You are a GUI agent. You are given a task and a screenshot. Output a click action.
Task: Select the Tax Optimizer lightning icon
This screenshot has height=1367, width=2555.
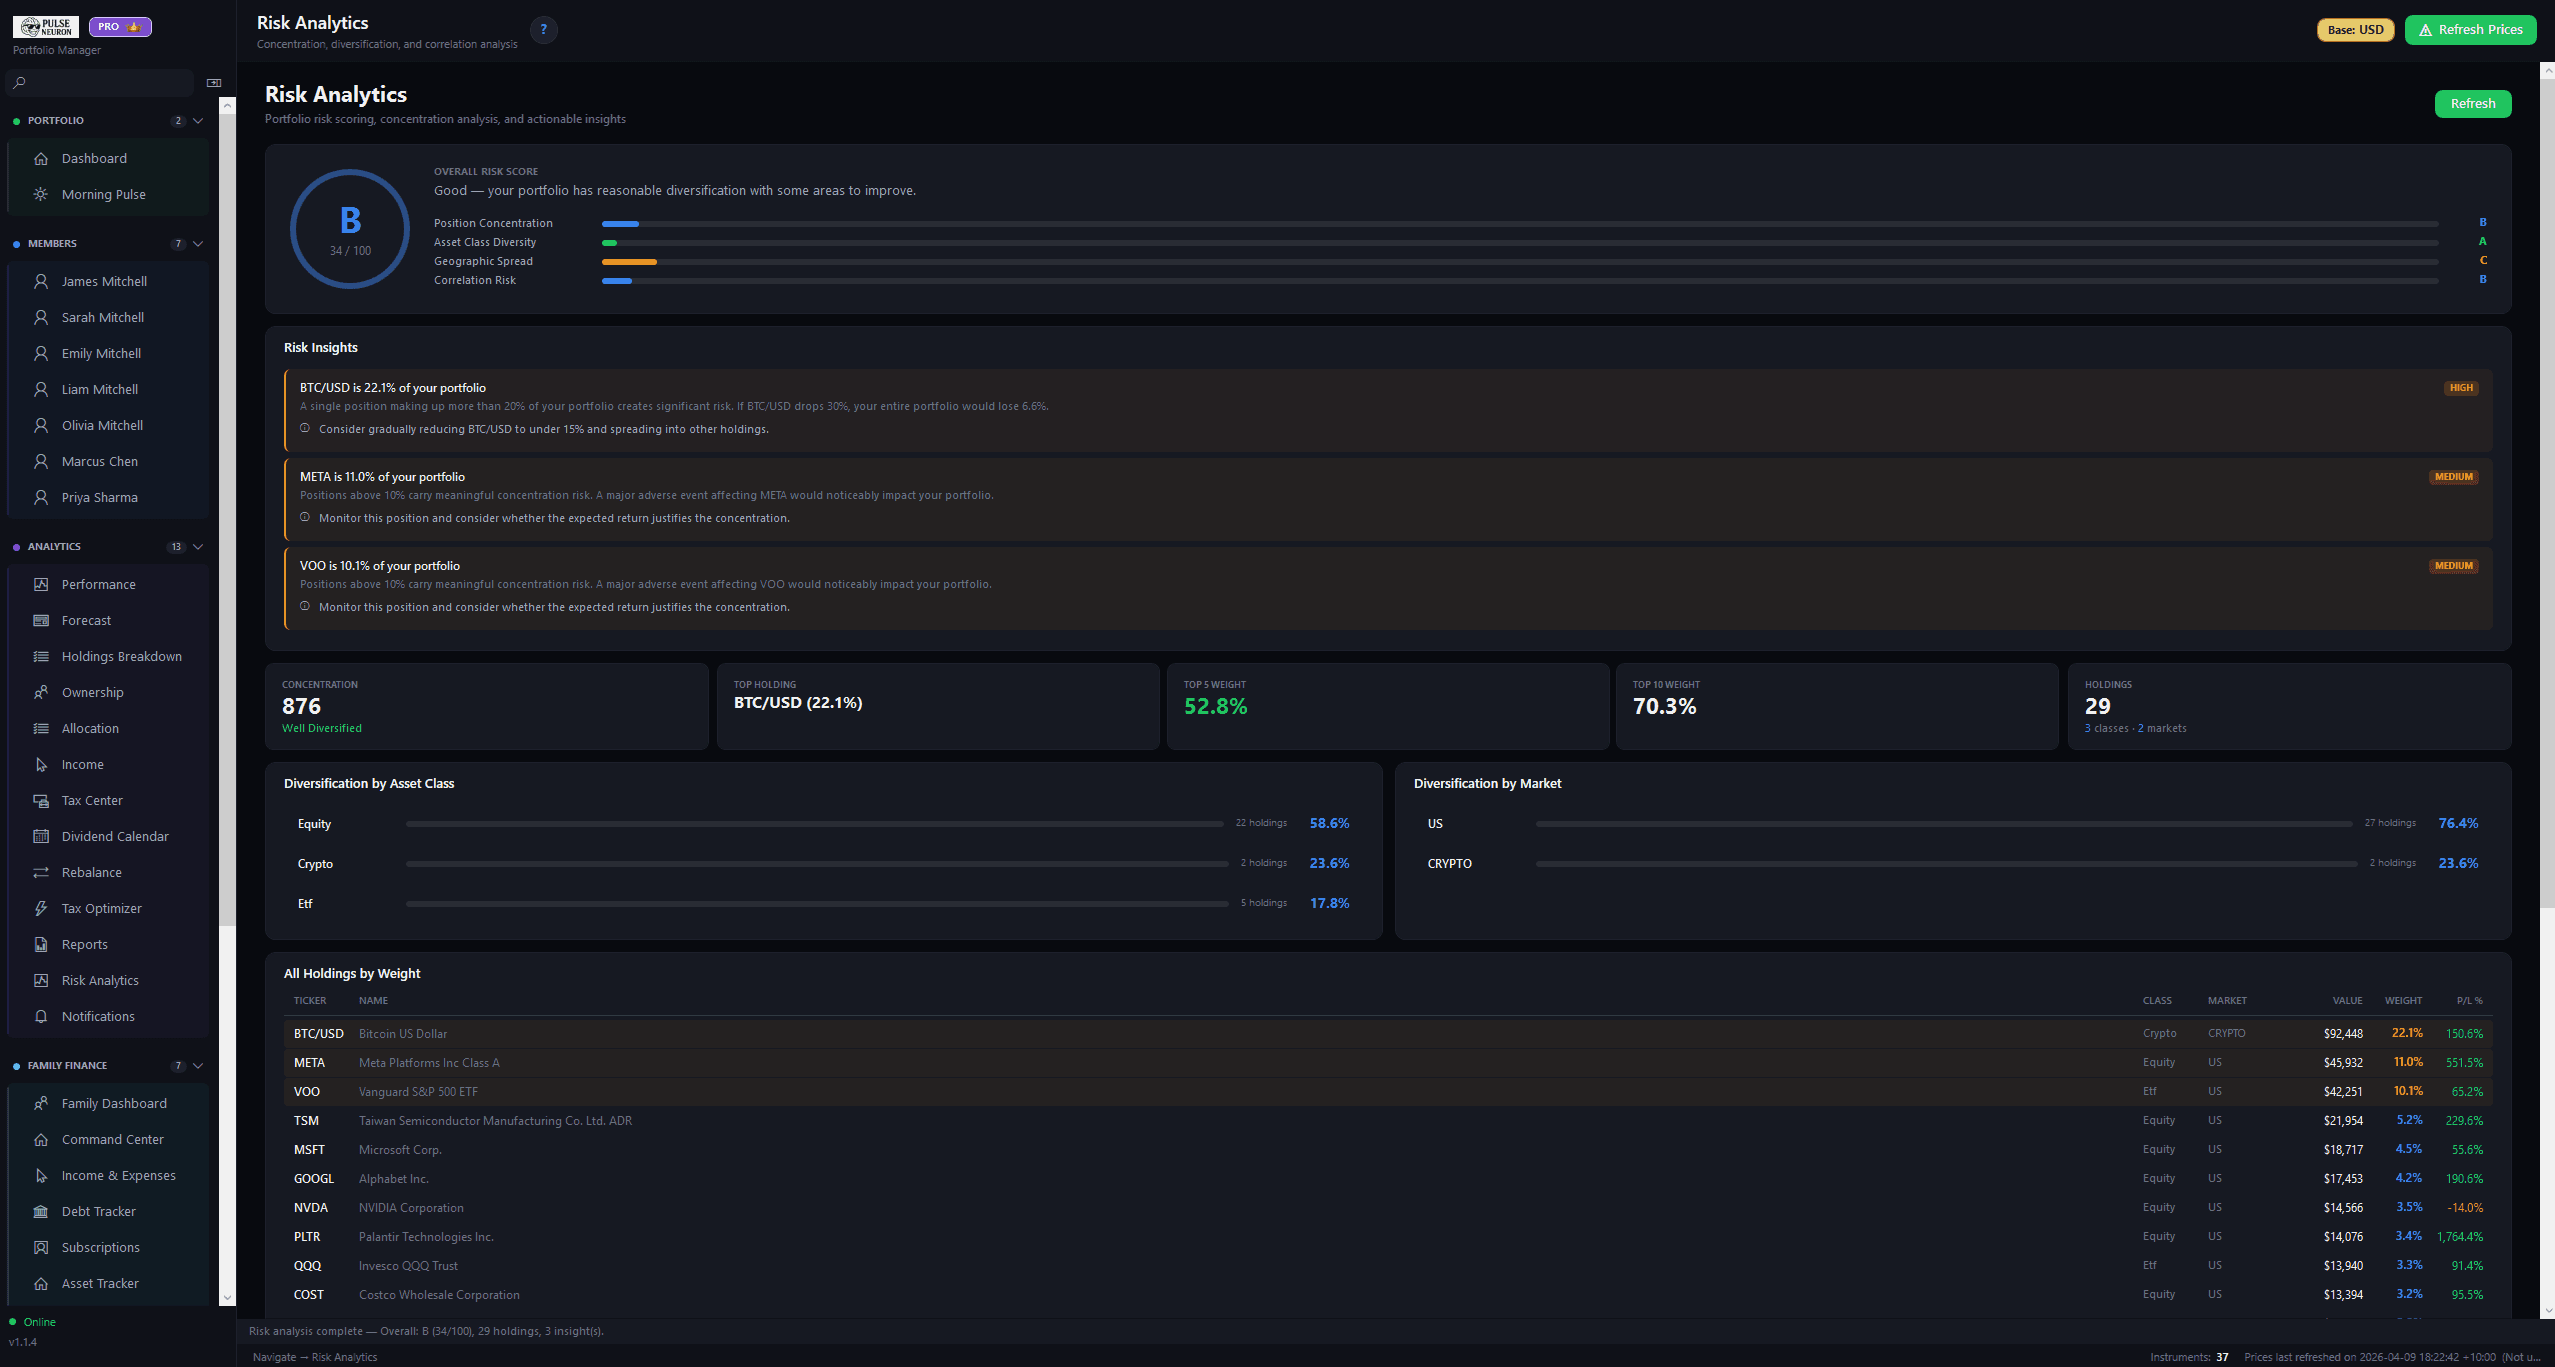pyautogui.click(x=40, y=908)
